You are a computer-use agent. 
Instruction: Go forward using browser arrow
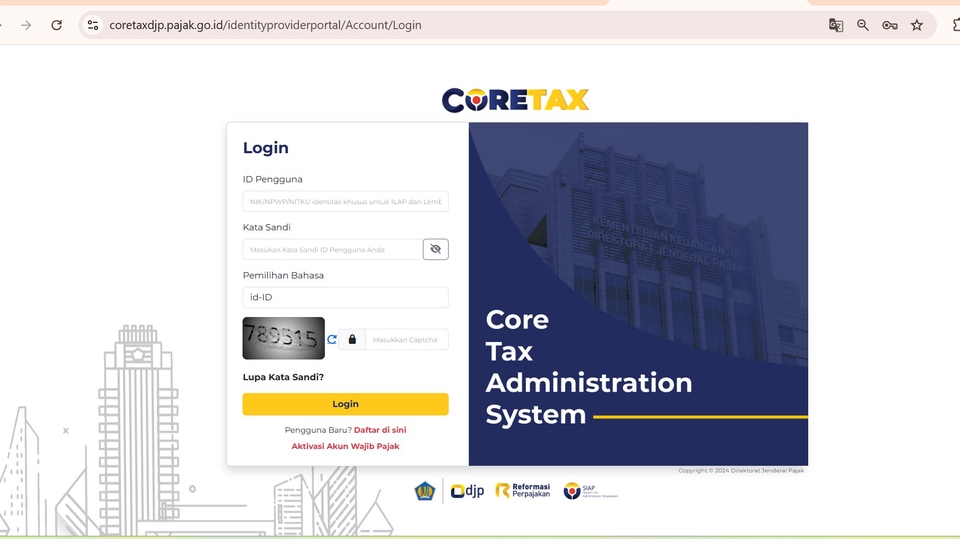[26, 25]
